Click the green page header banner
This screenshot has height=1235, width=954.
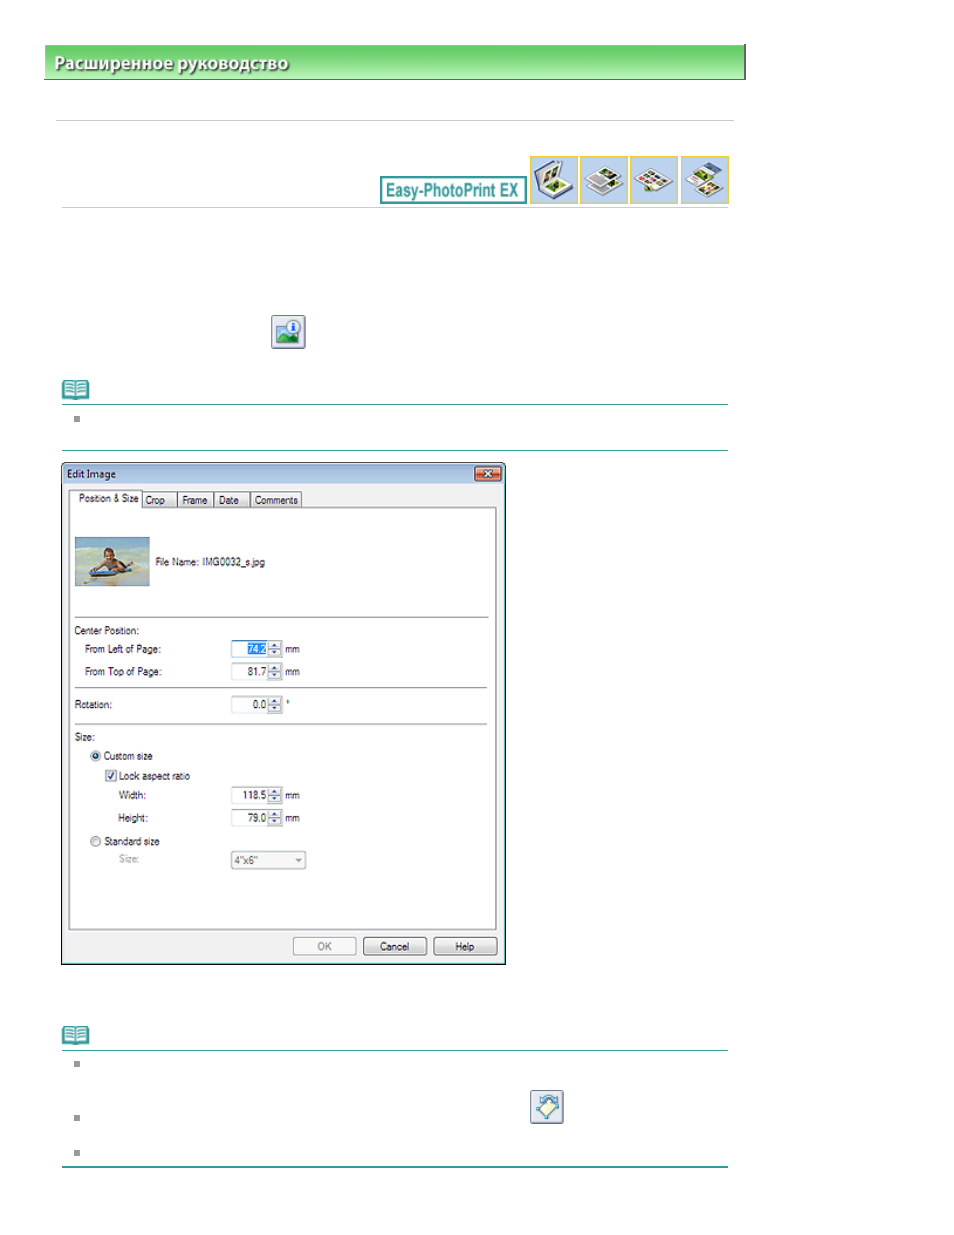(395, 62)
